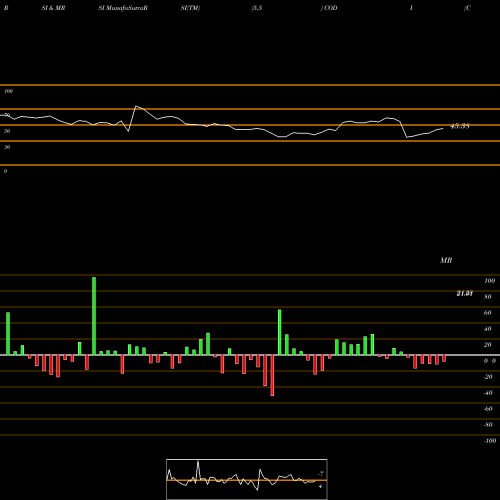Click the longest red bar in the MR histogram
This screenshot has width=500, height=500.
(x=272, y=375)
